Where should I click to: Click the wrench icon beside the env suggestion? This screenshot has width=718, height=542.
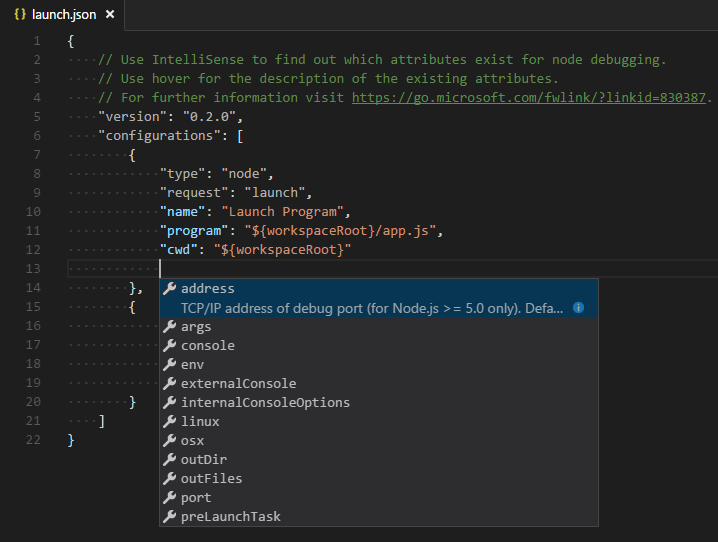coord(170,365)
